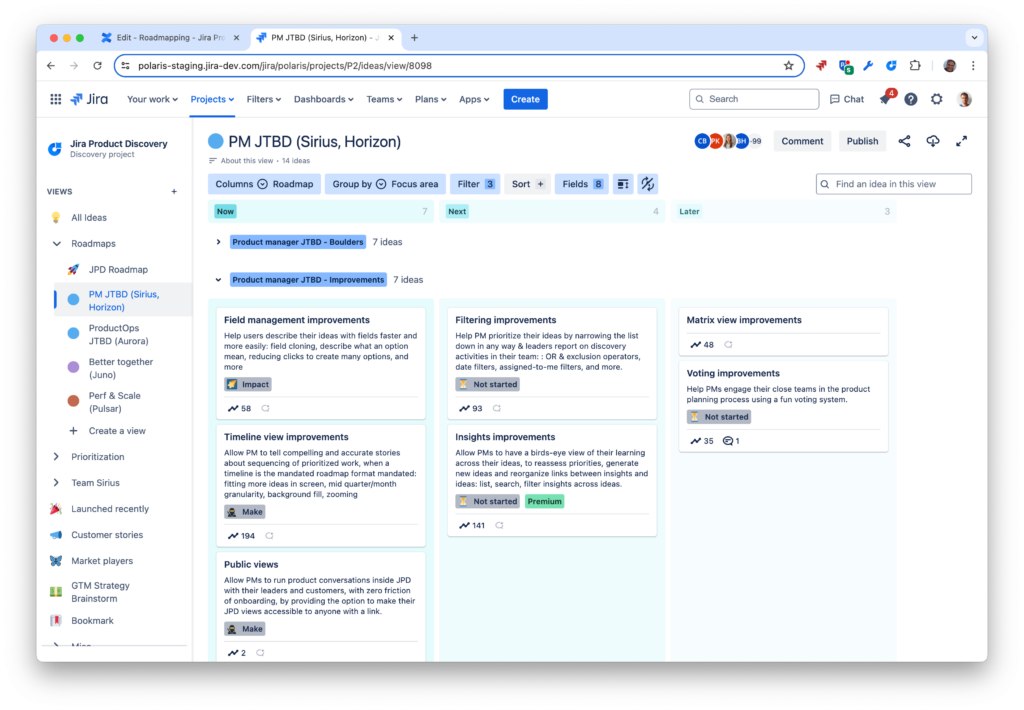This screenshot has width=1024, height=710.
Task: Collapse the Roadmaps section in sidebar
Action: point(57,244)
